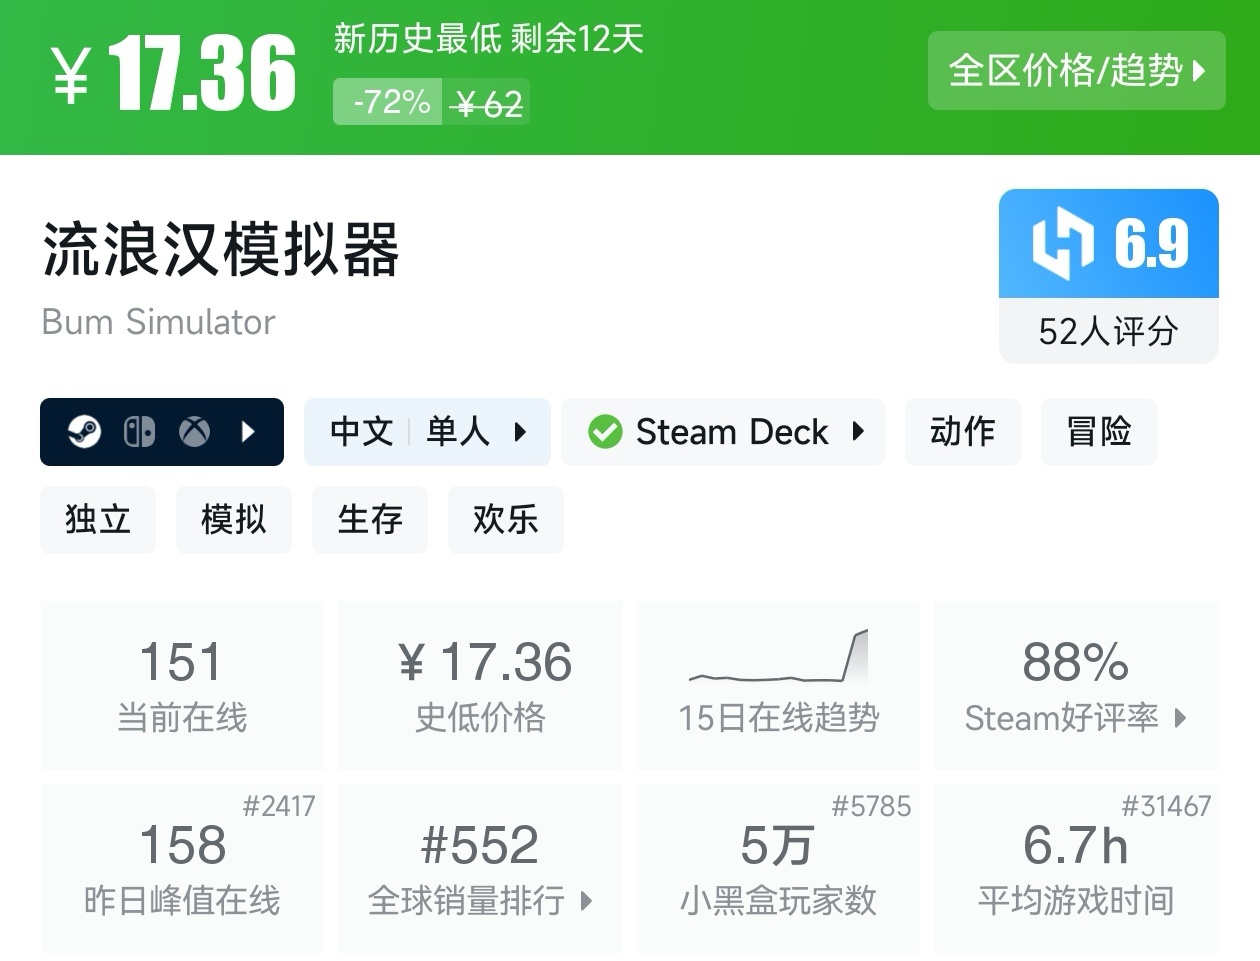1260x961 pixels.
Task: Open the 151 当前在线 stat card
Action: [x=182, y=685]
